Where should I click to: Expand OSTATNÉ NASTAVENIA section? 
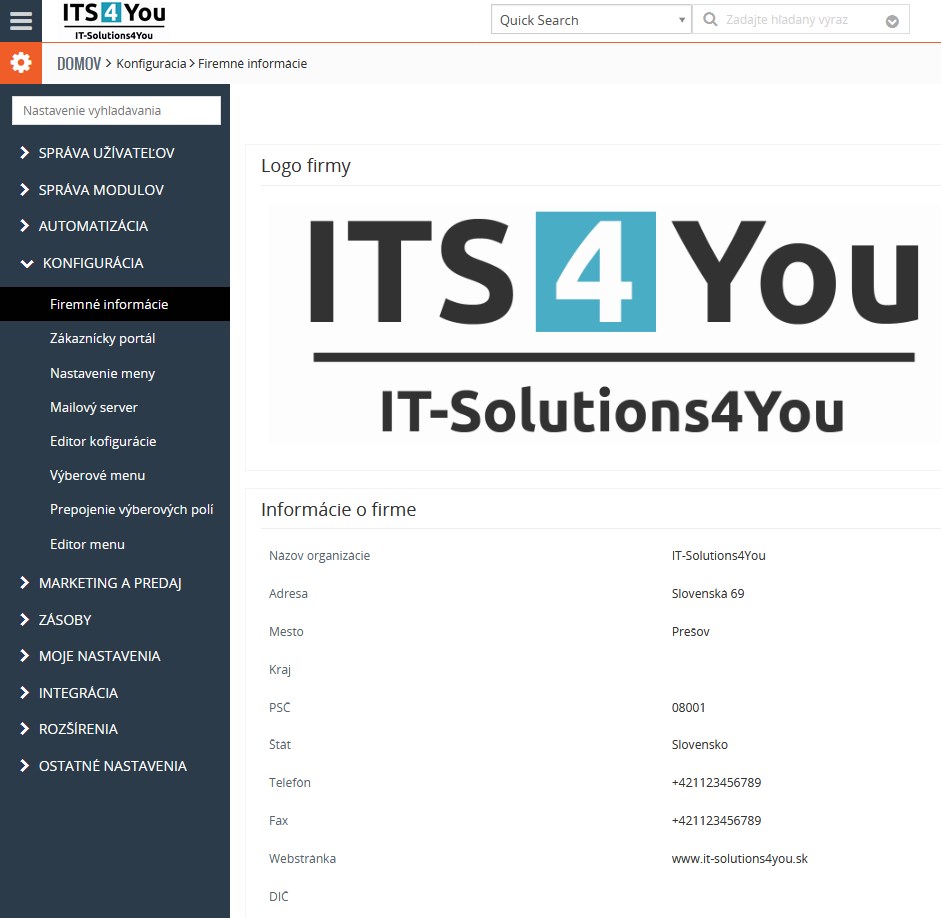115,766
